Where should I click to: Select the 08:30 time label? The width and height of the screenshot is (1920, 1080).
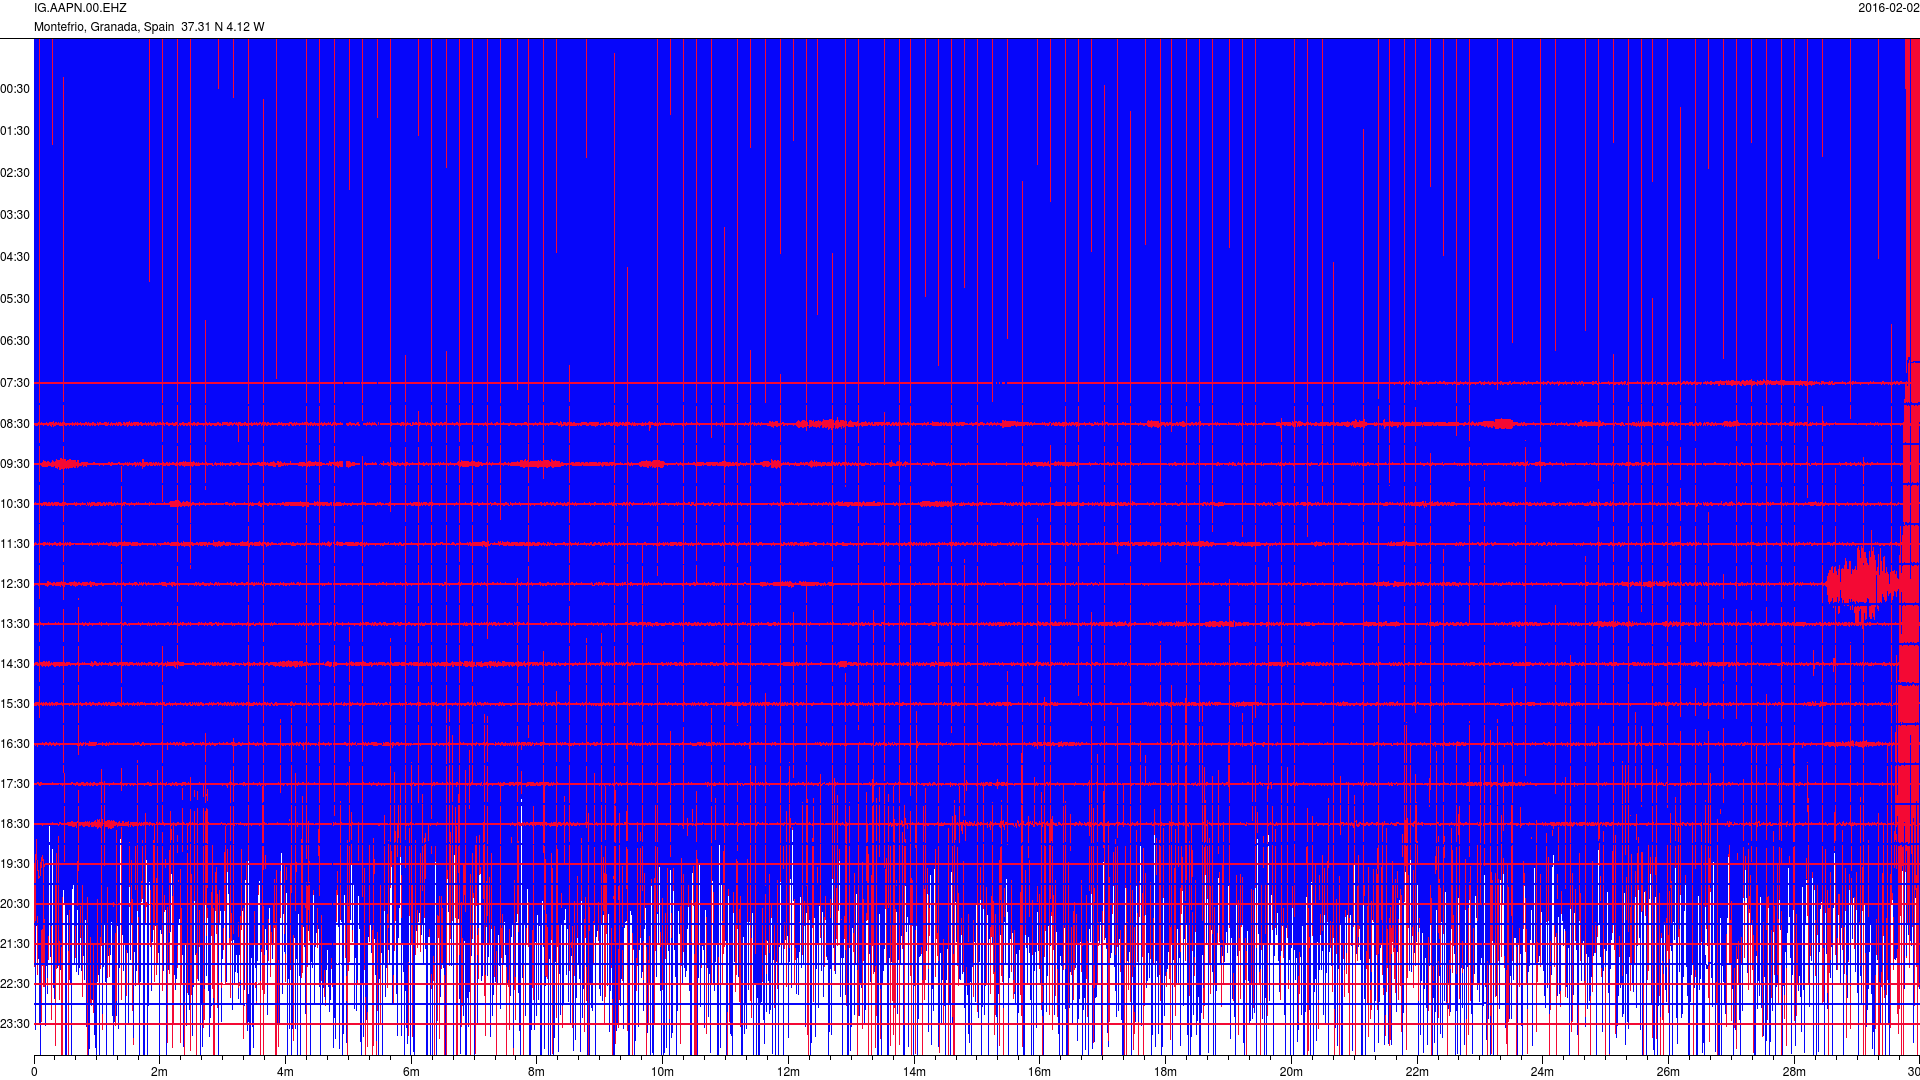click(15, 424)
